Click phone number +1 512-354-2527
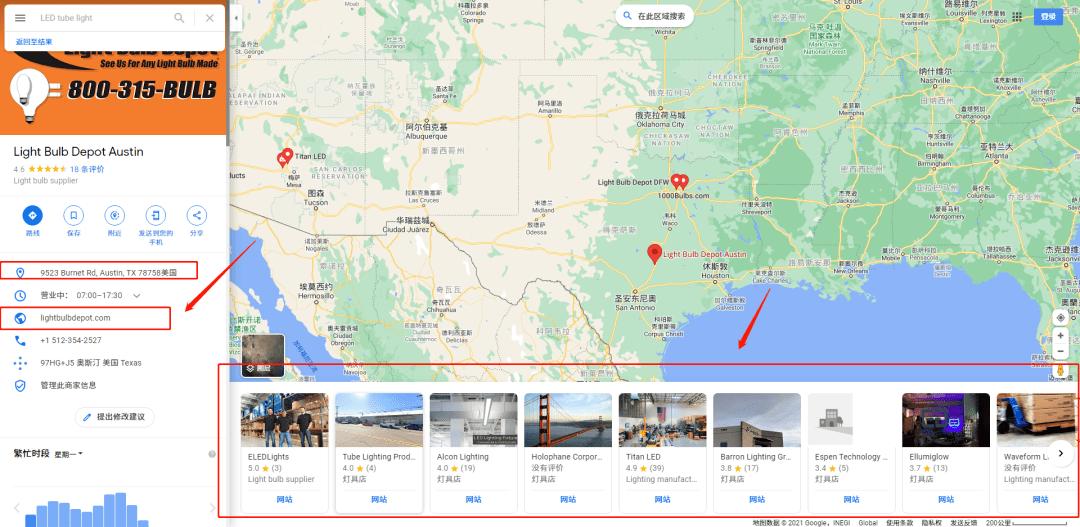Viewport: 1080px width, 527px height. (x=71, y=340)
